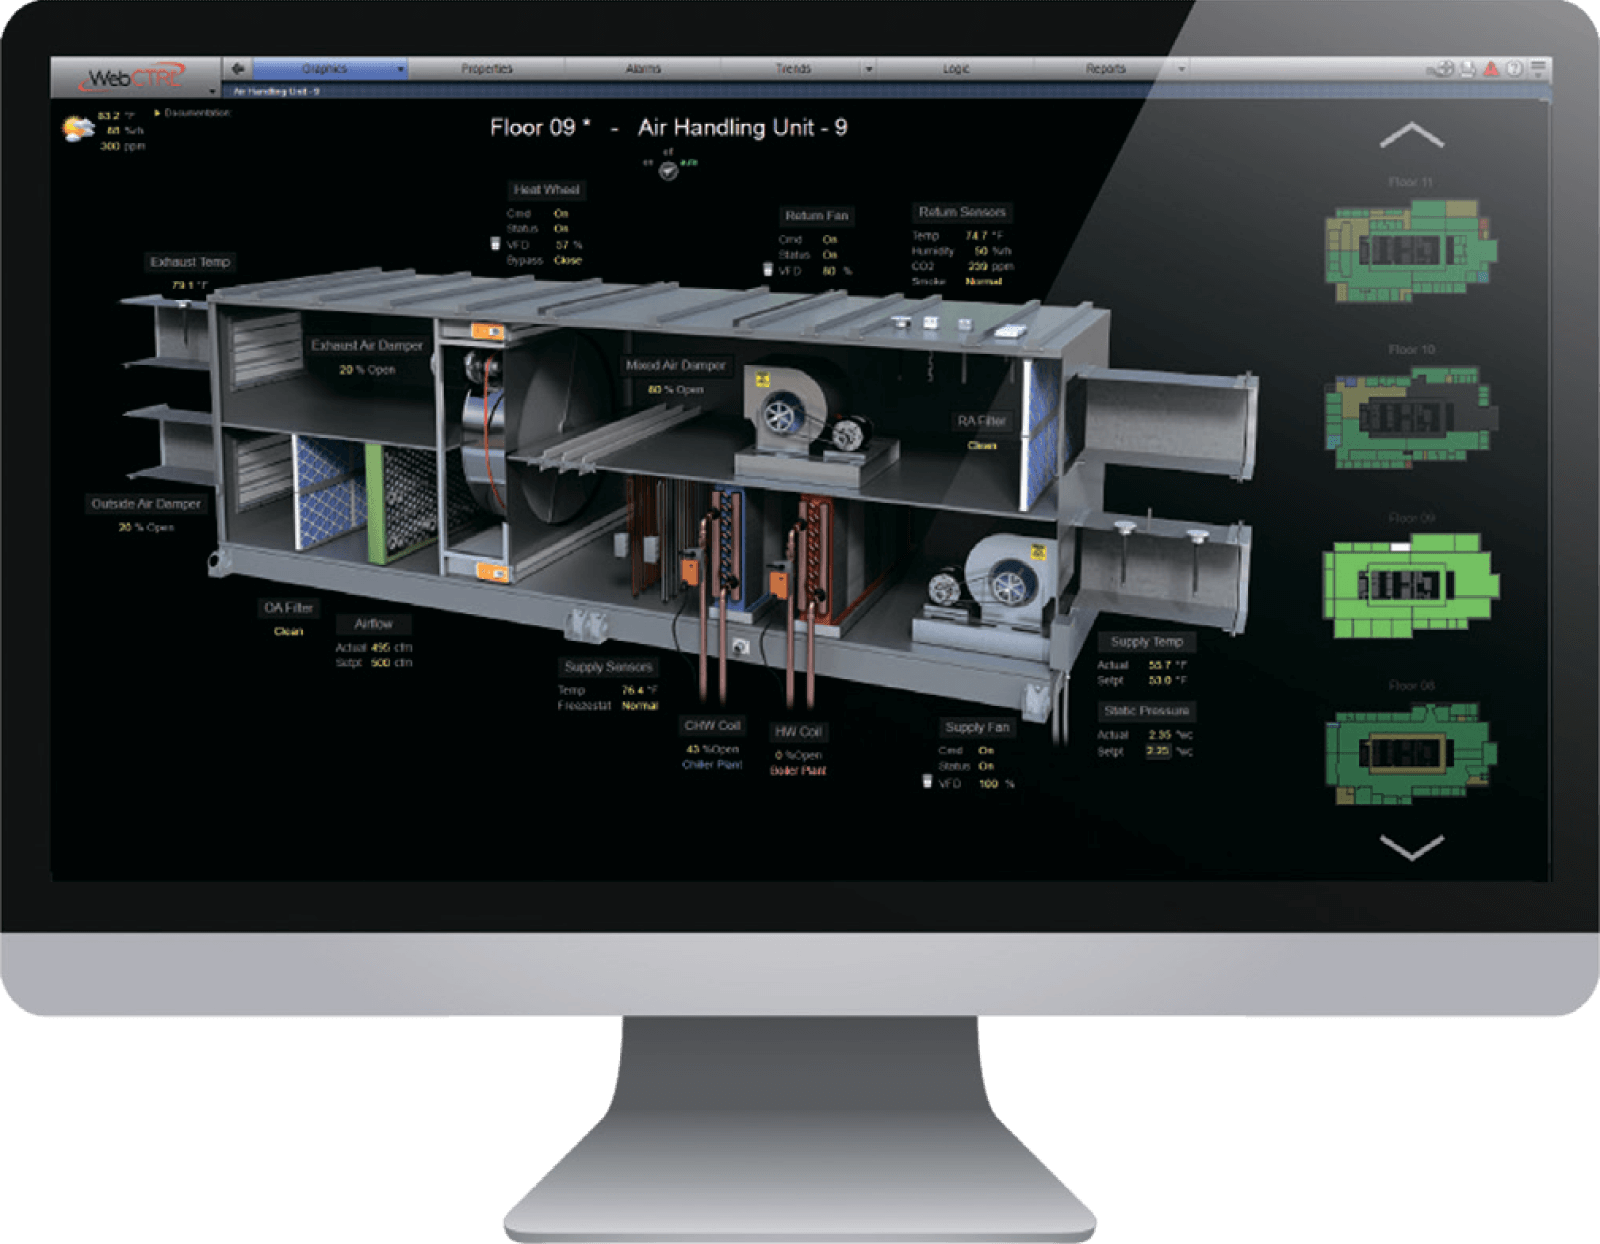Click the Exhaust Air Damper label
Viewport: 1600px width, 1244px height.
367,345
